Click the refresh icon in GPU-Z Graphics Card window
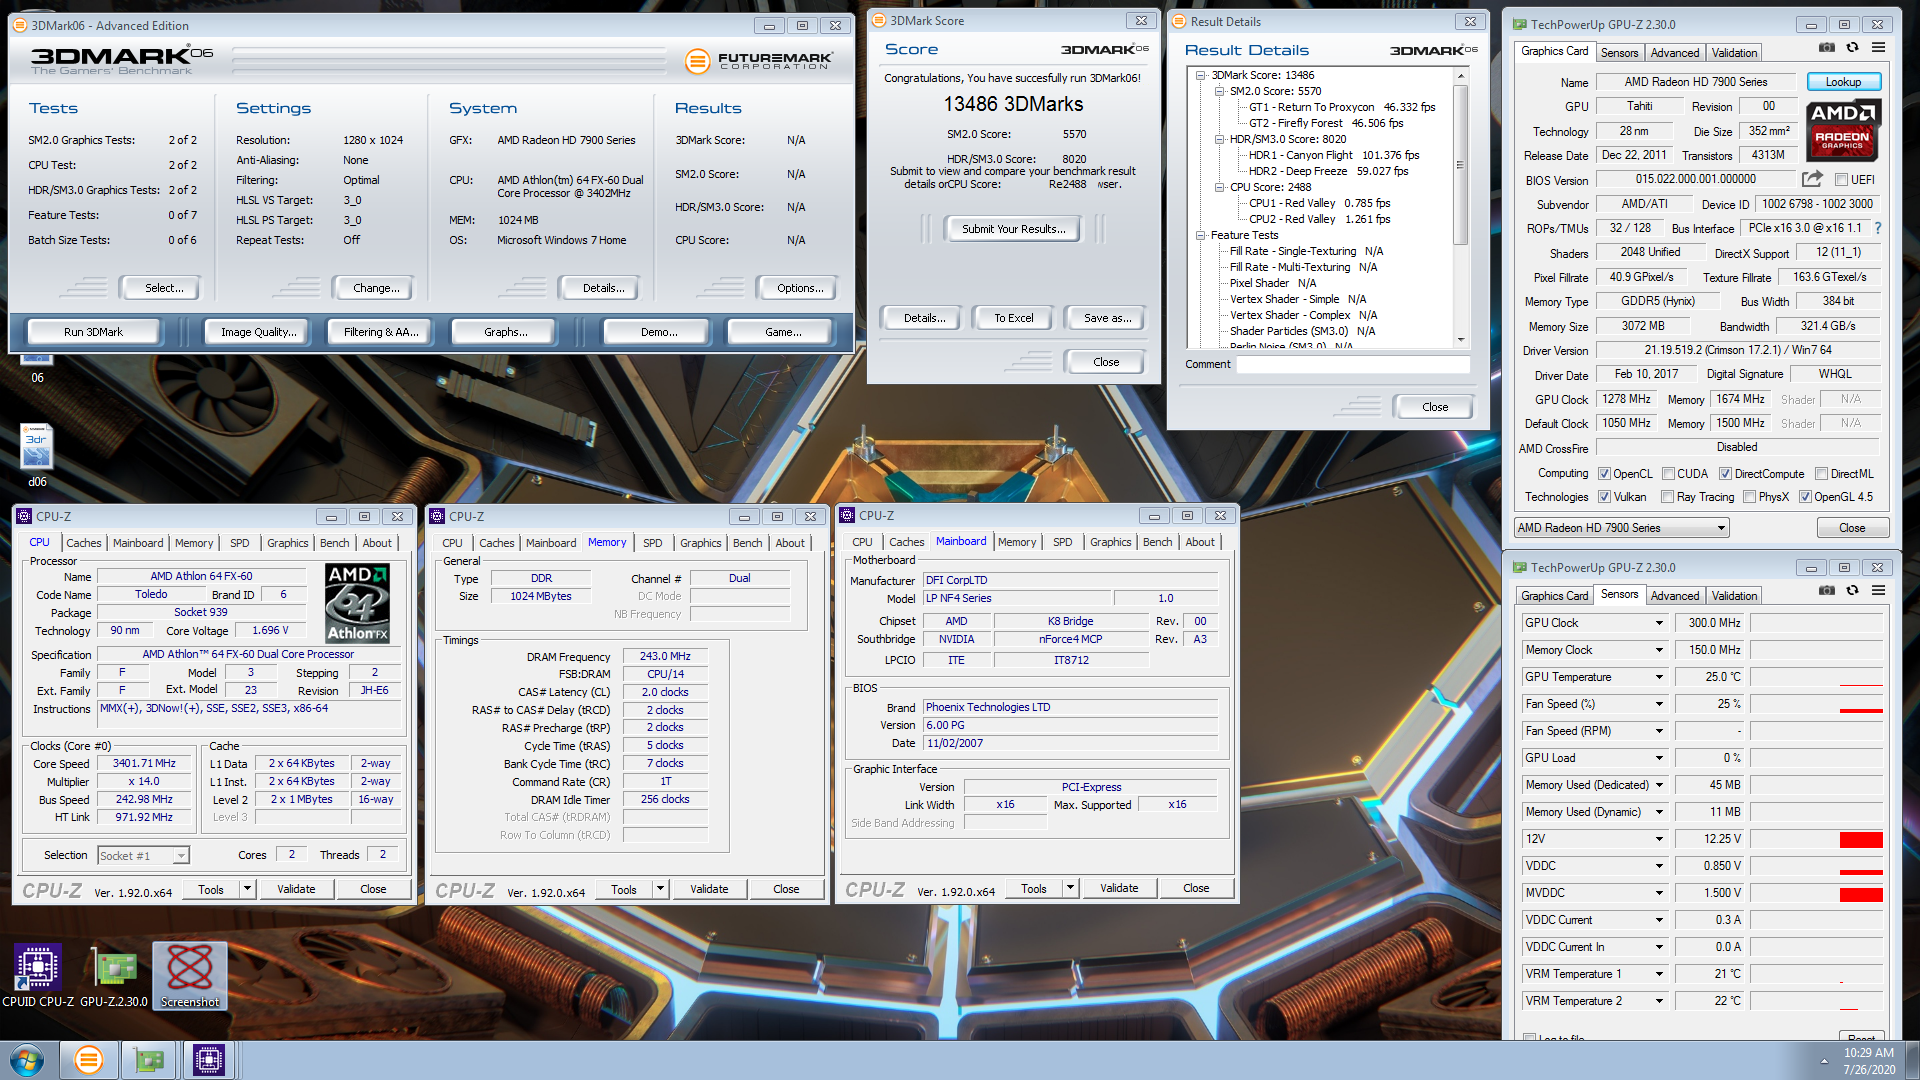This screenshot has width=1920, height=1080. (x=1852, y=47)
